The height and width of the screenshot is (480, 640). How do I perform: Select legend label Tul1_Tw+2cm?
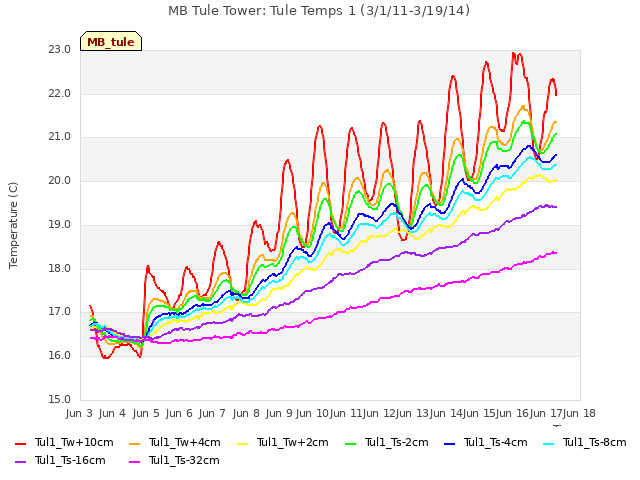pos(293,442)
